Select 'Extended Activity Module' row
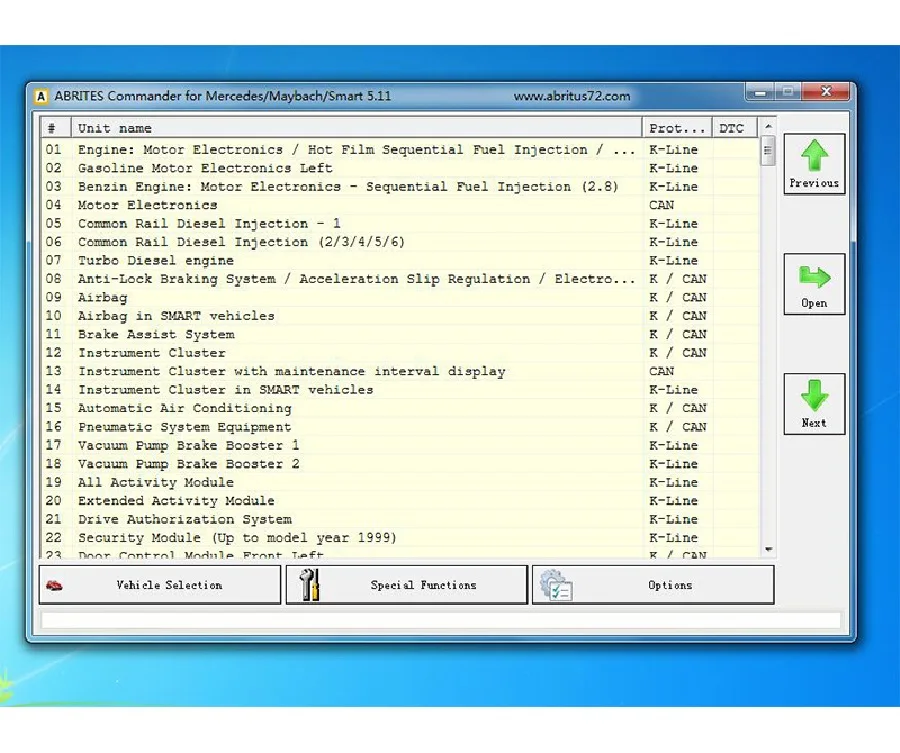 400,500
